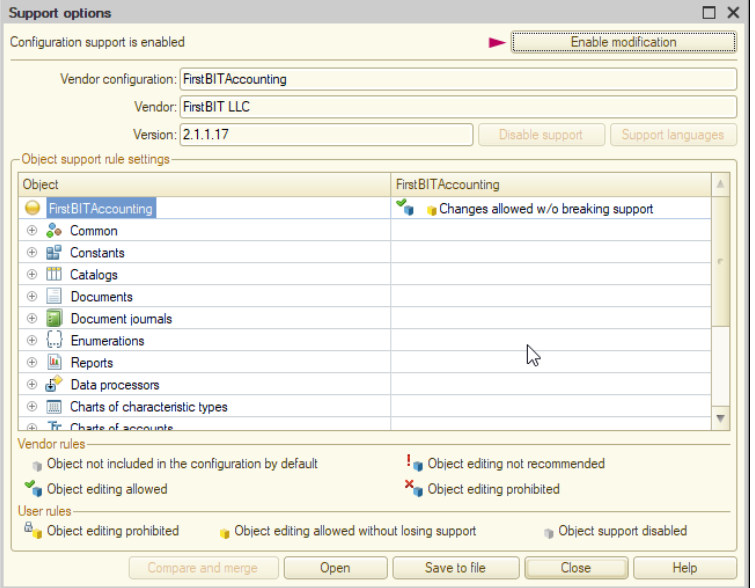Click the user rules locked 'Object editing prohibited' icon
The image size is (755, 588).
coord(33,530)
